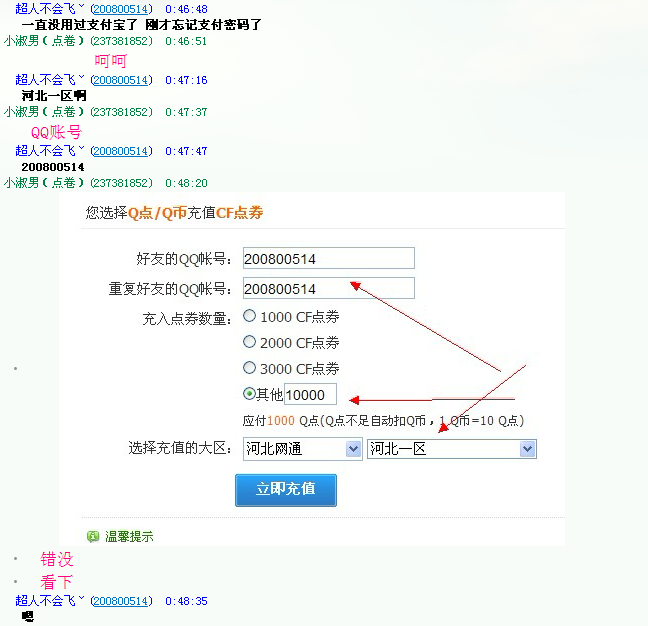The image size is (648, 626).
Task: Open the 河北一区 server dropdown
Action: click(452, 449)
